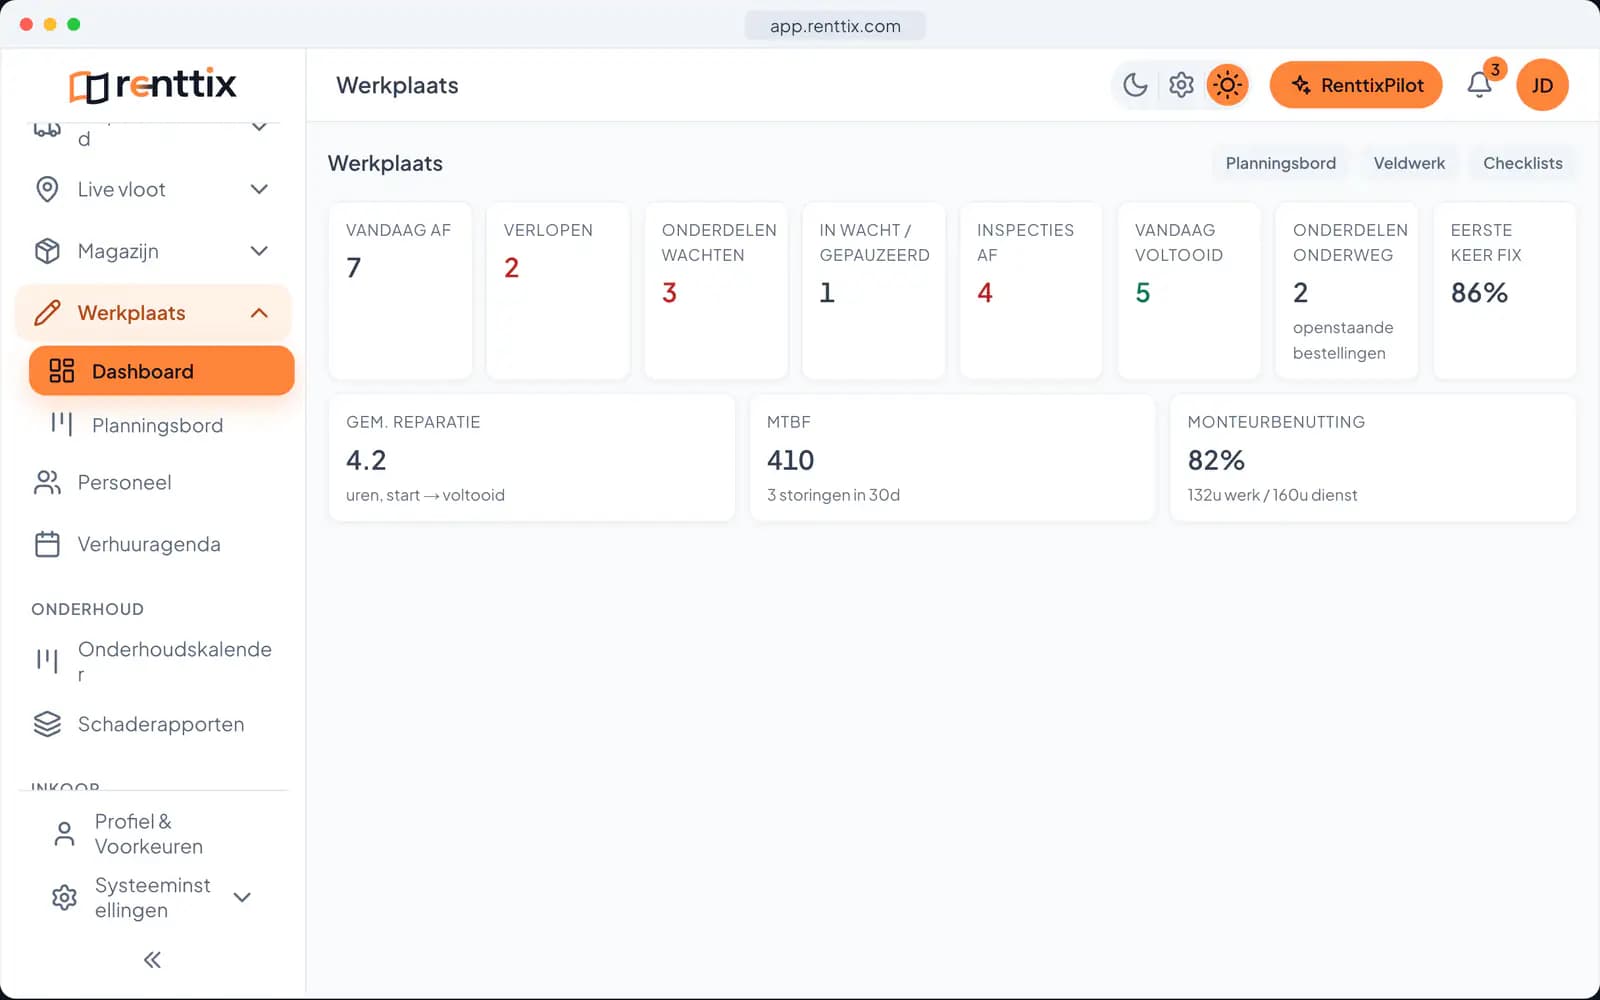The image size is (1600, 1000).
Task: Click the Schaderapporten layers icon
Action: pos(47,724)
